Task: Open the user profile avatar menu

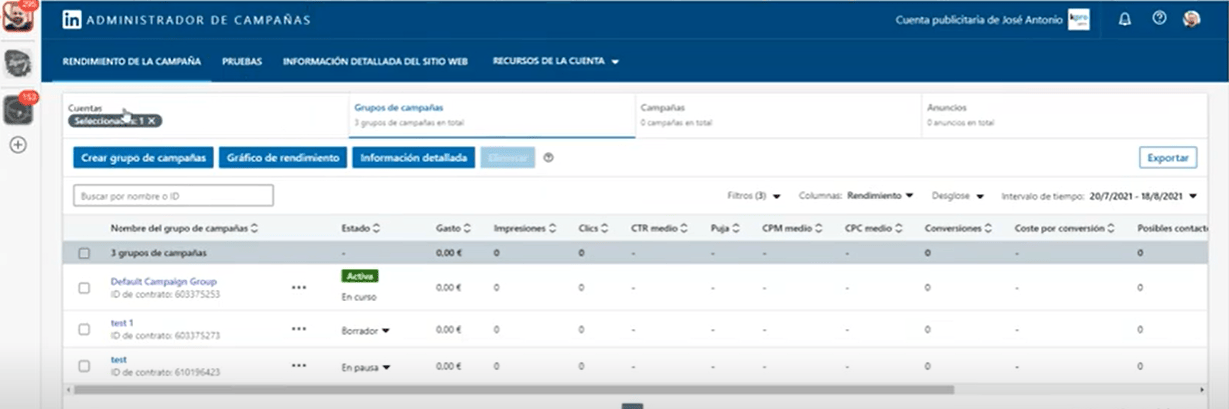Action: [1191, 19]
